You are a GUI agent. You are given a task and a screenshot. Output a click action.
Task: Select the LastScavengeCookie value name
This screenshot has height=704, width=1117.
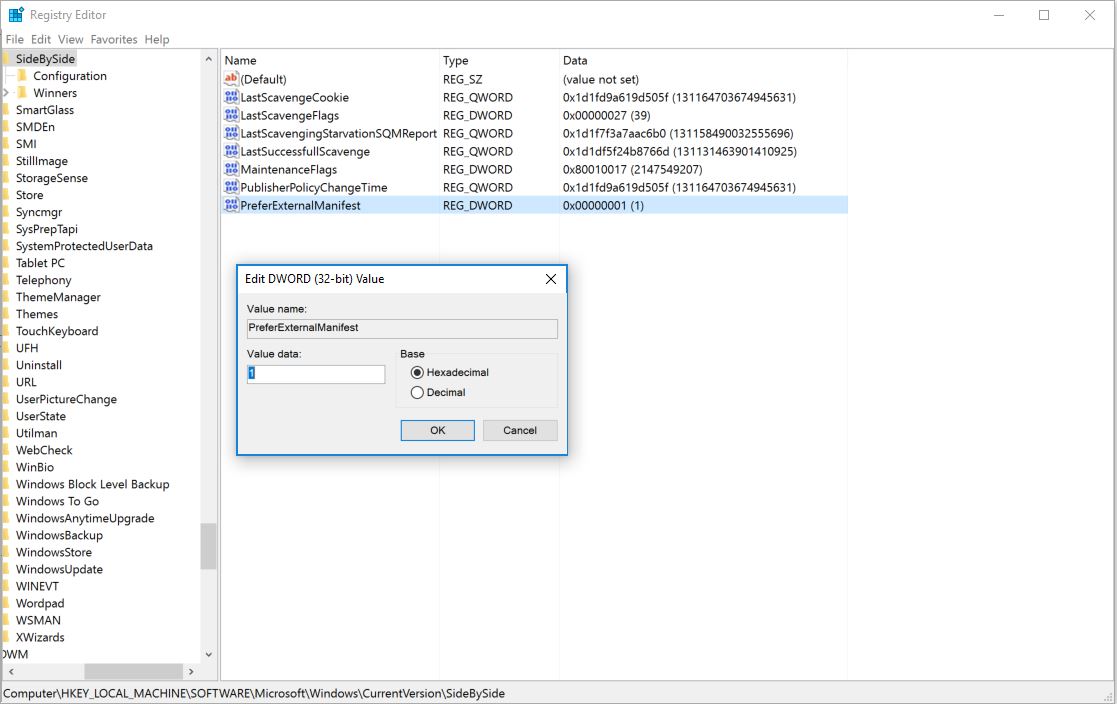click(x=295, y=97)
